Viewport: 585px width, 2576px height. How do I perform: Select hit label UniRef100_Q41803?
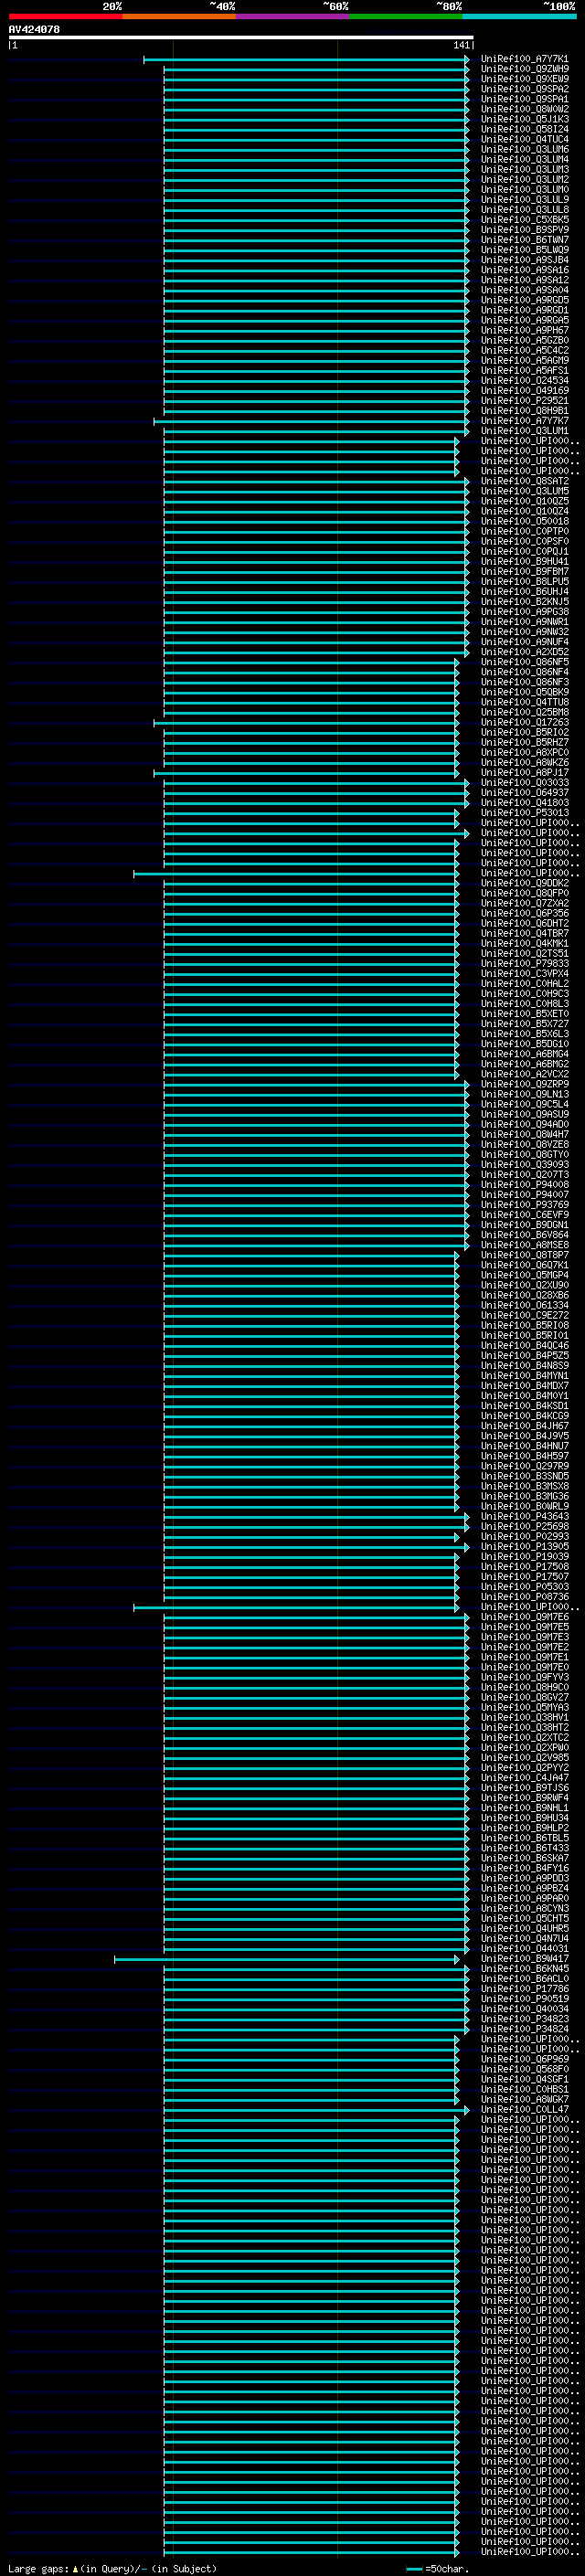click(524, 802)
